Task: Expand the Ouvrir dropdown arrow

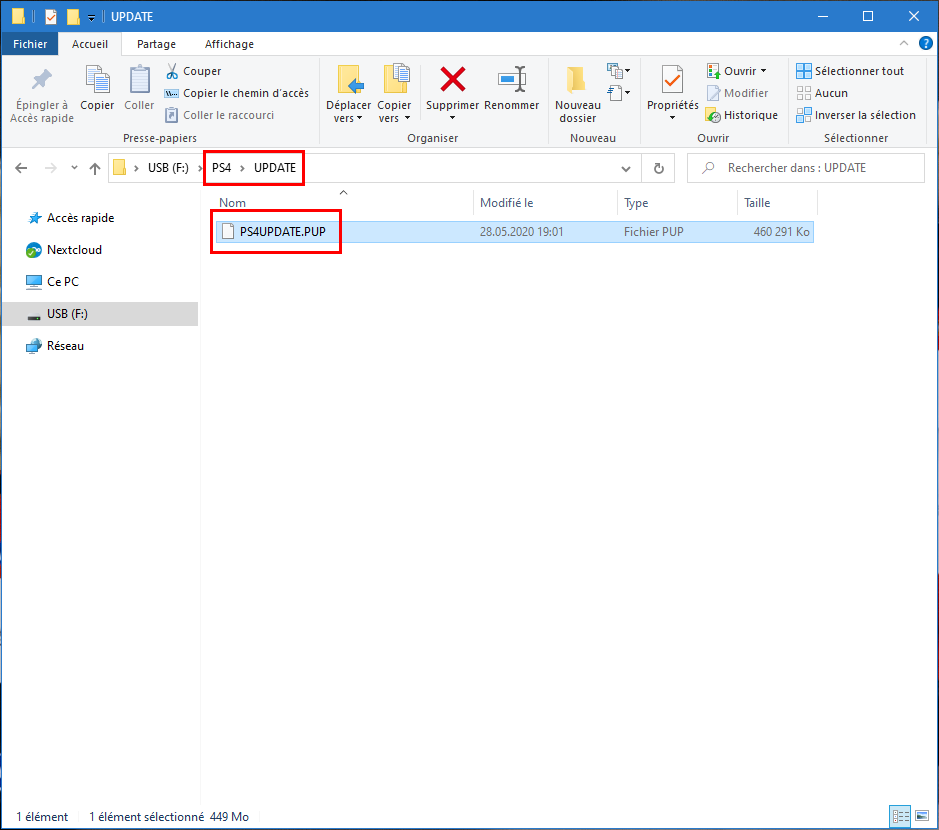Action: pyautogui.click(x=764, y=71)
